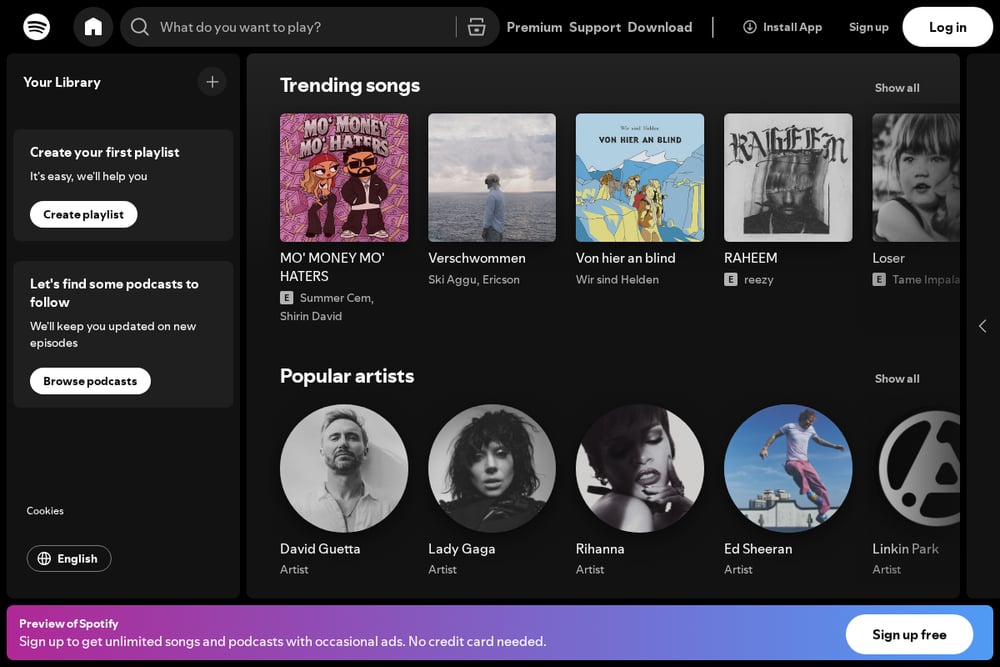Click the globe icon on the English button

coord(44,559)
